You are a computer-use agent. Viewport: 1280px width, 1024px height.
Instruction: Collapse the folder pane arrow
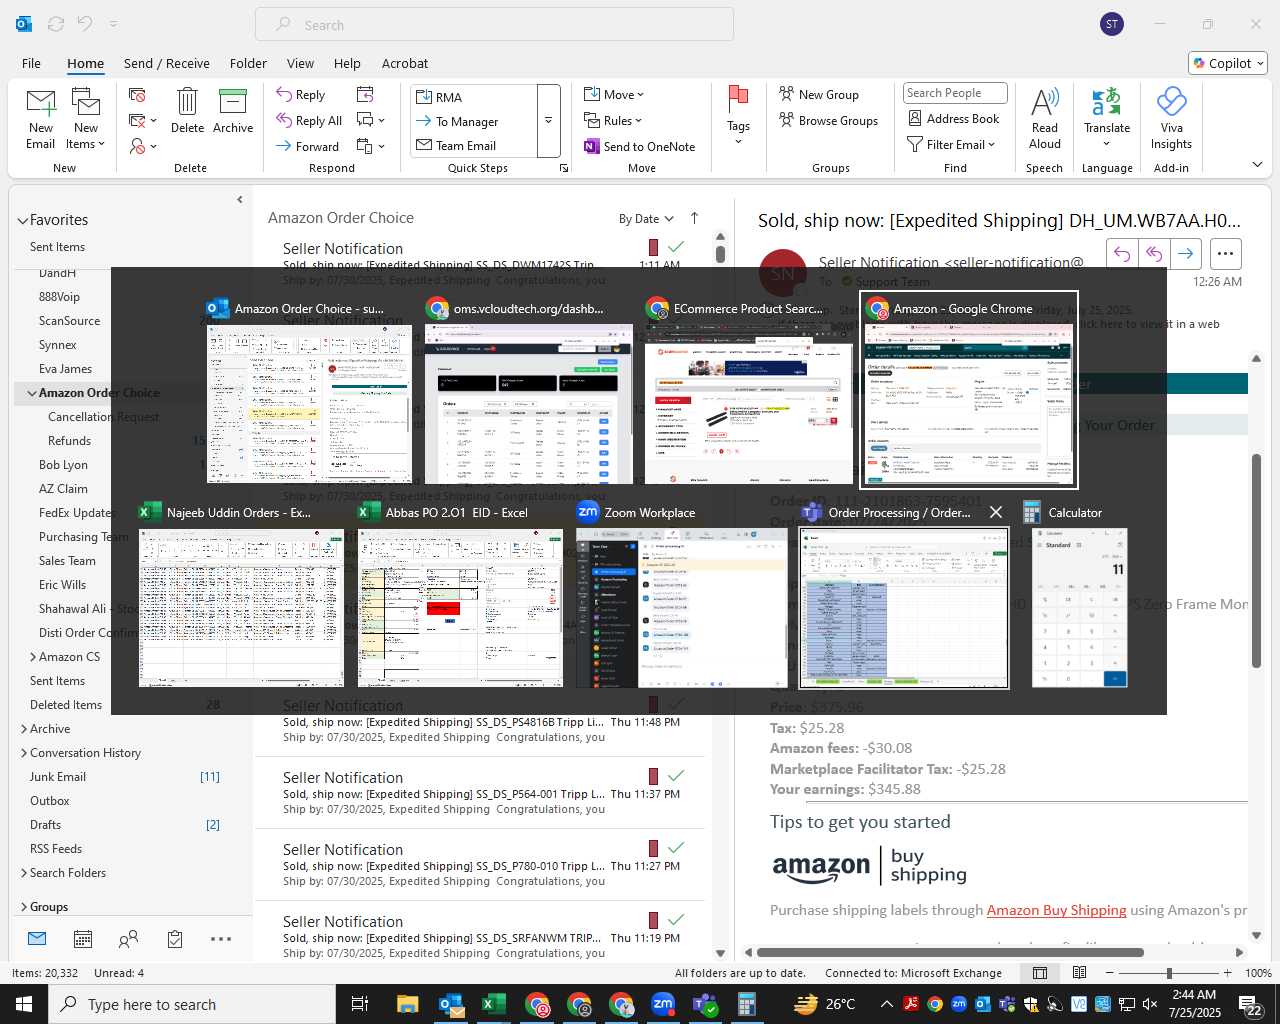click(x=240, y=199)
